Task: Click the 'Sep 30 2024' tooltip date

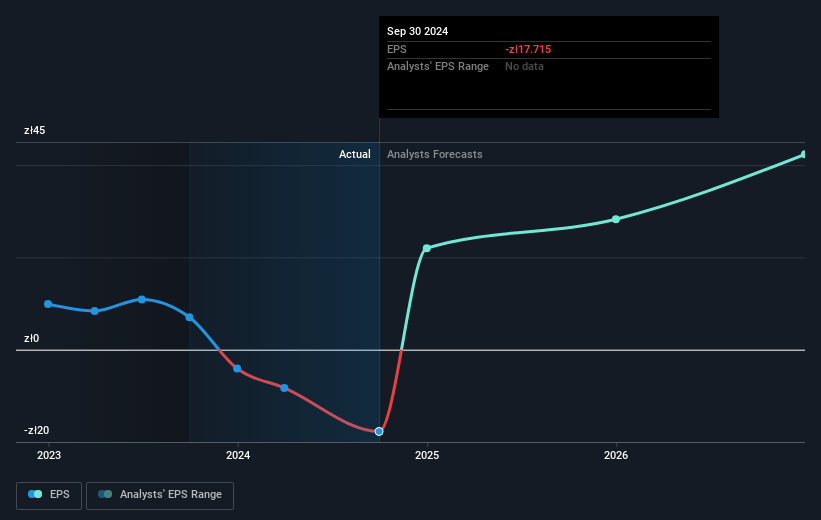Action: click(417, 31)
